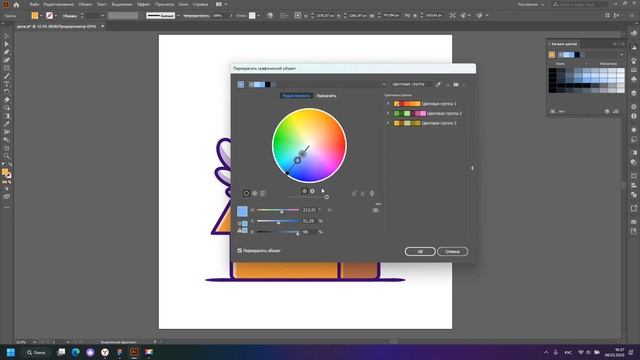Click the edit colors icon in the color guide panel
The width and height of the screenshot is (640, 360).
coord(607,111)
